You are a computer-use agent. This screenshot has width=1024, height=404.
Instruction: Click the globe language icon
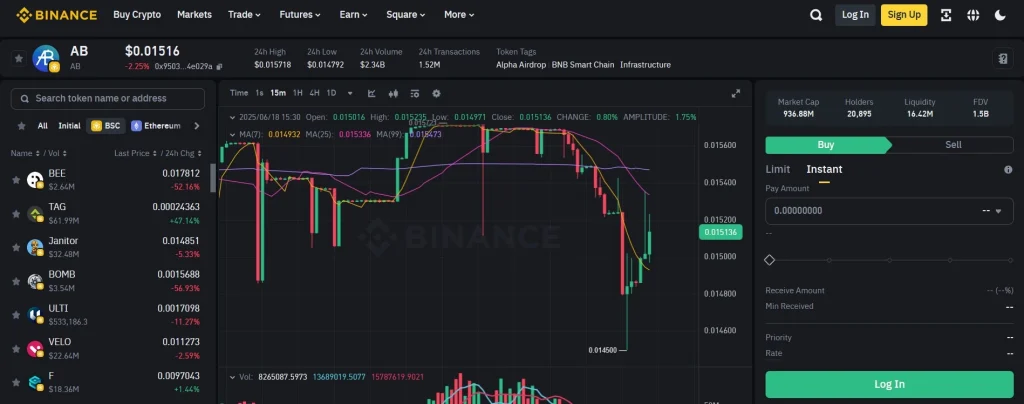tap(973, 15)
